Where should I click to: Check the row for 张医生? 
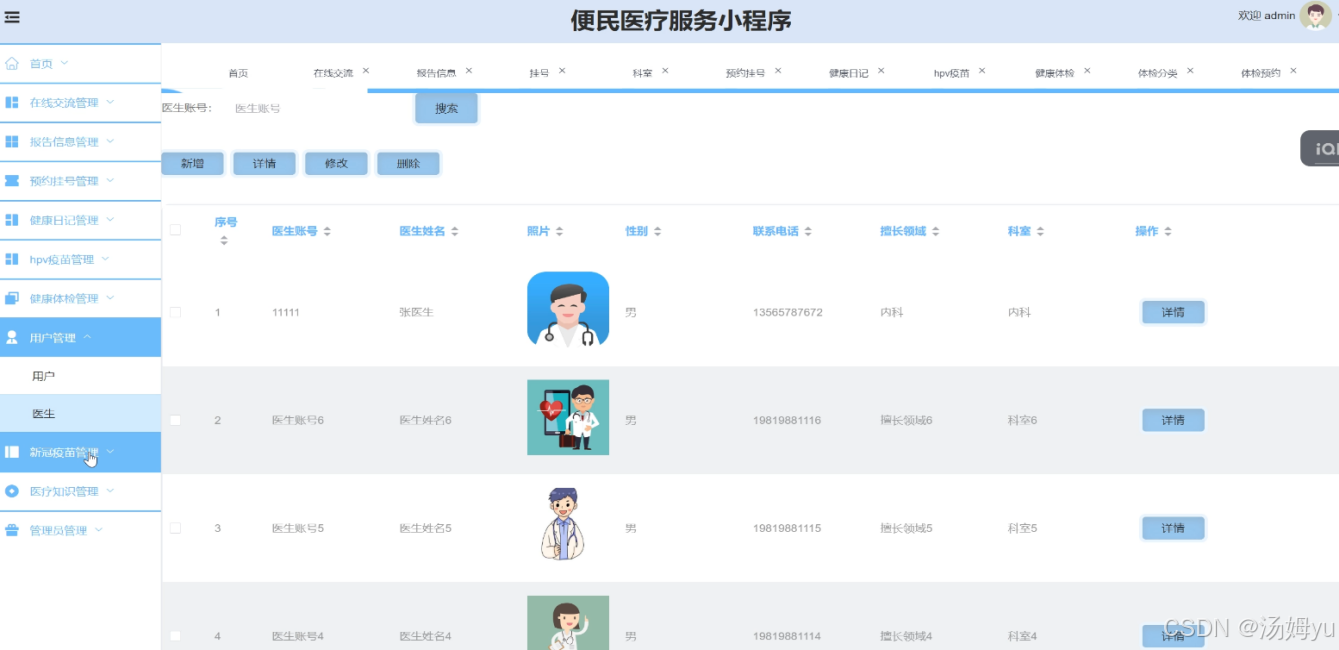click(x=176, y=312)
